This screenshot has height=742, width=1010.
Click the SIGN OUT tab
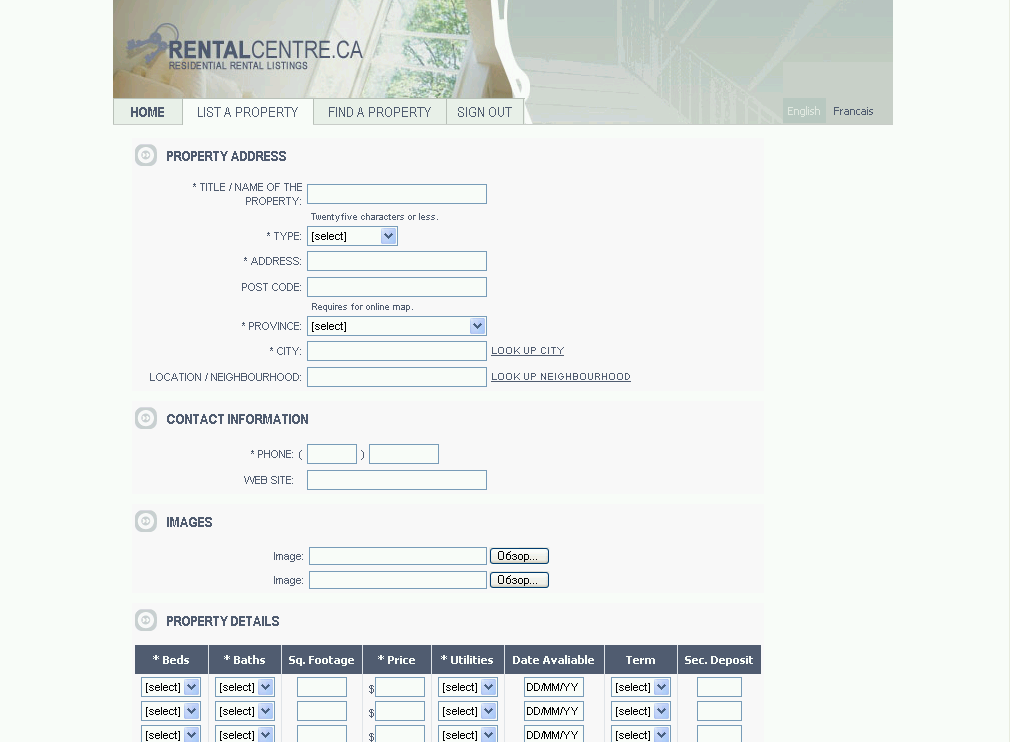[484, 112]
